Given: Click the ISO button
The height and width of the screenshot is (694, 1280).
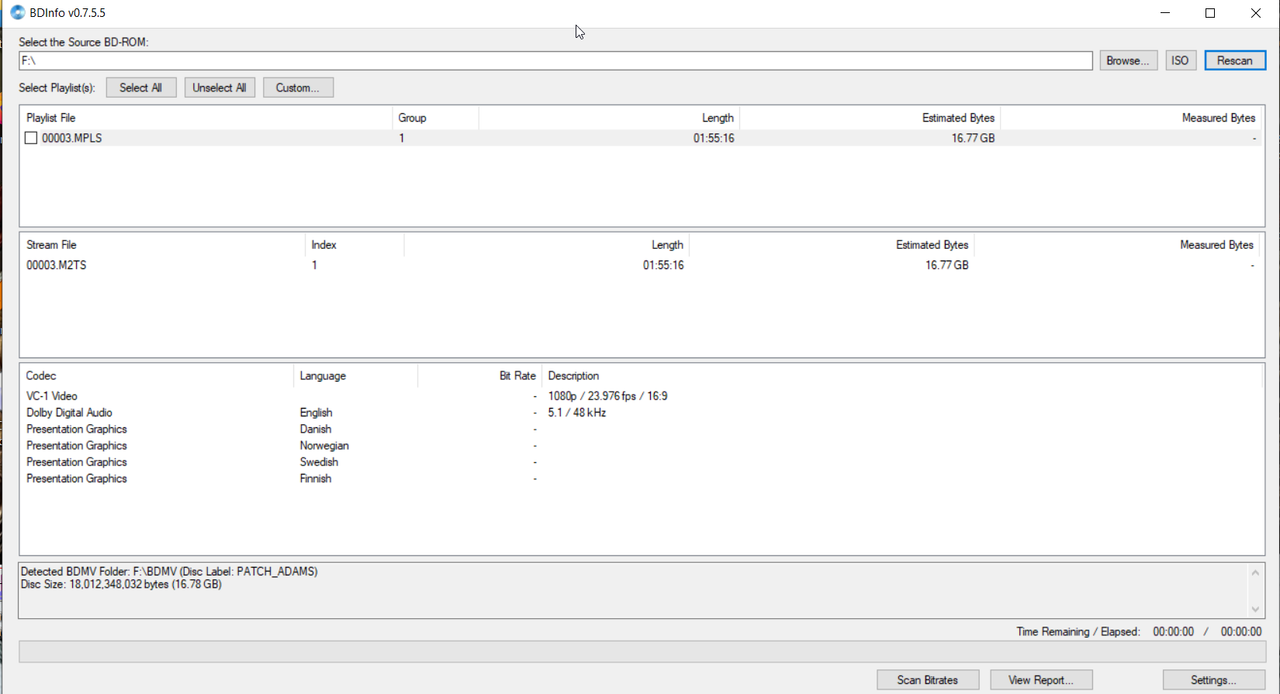Looking at the screenshot, I should [x=1180, y=60].
